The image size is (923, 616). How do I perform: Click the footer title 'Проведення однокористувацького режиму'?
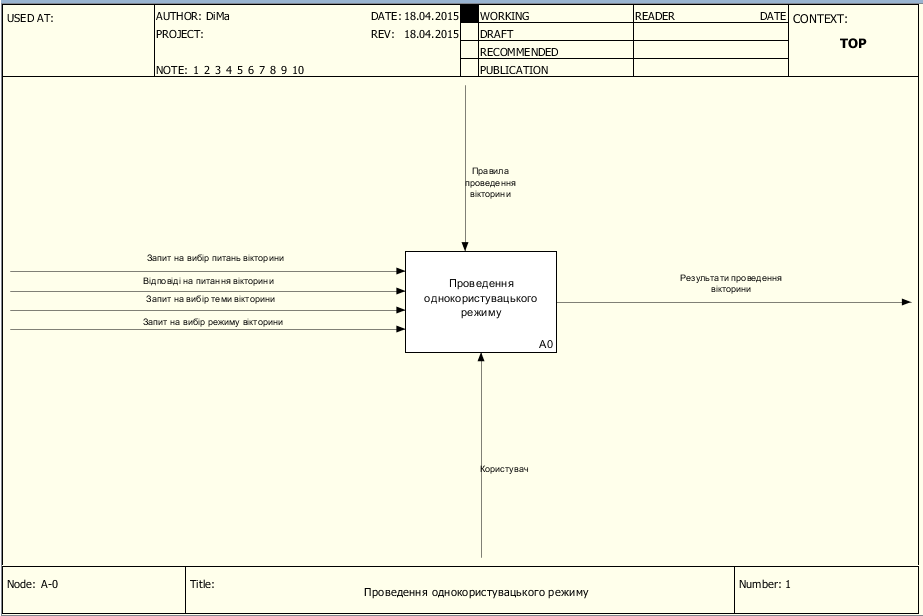(476, 592)
